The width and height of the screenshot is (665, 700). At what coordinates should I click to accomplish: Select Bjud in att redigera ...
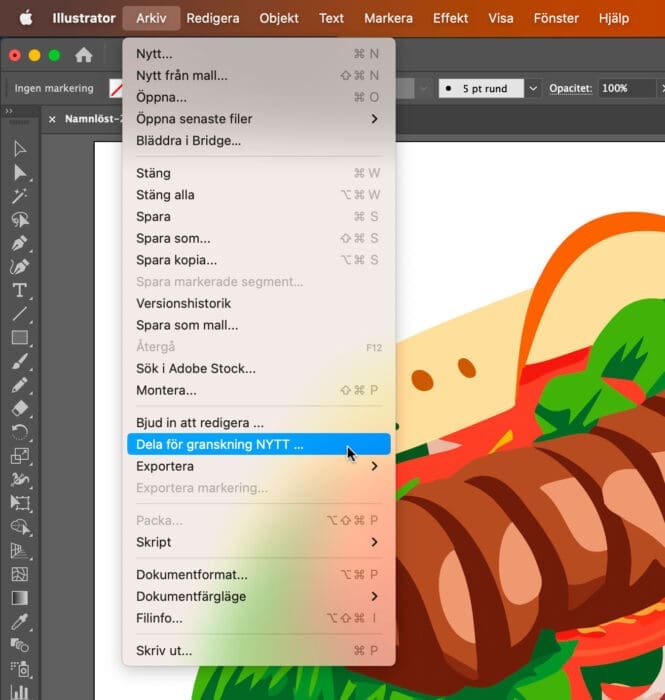(x=259, y=423)
